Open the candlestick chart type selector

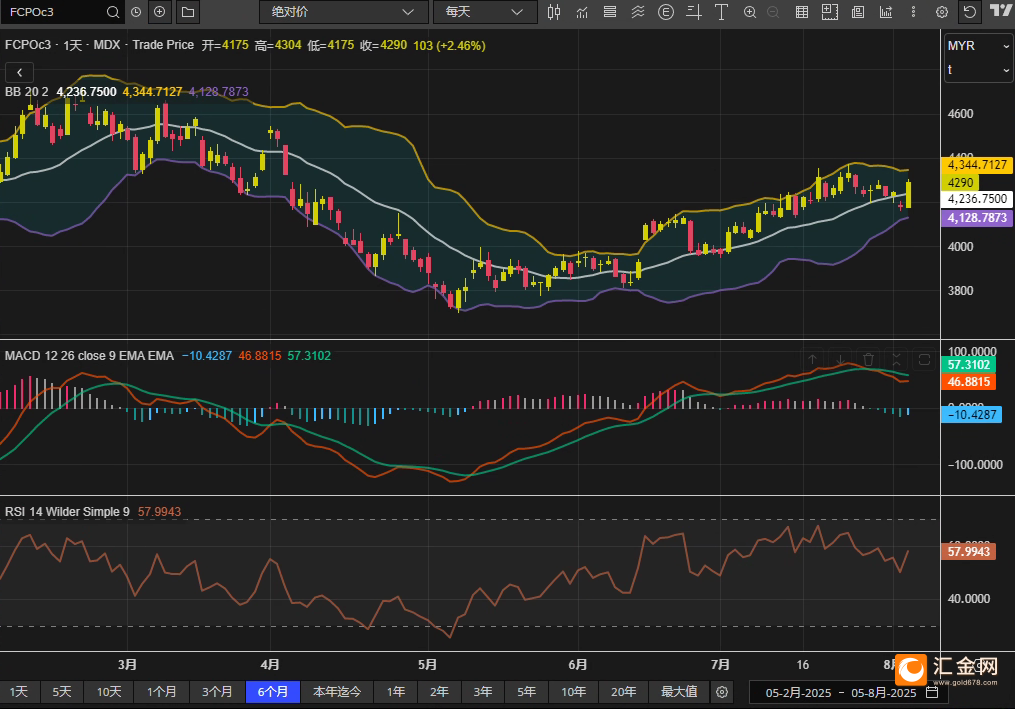[556, 12]
